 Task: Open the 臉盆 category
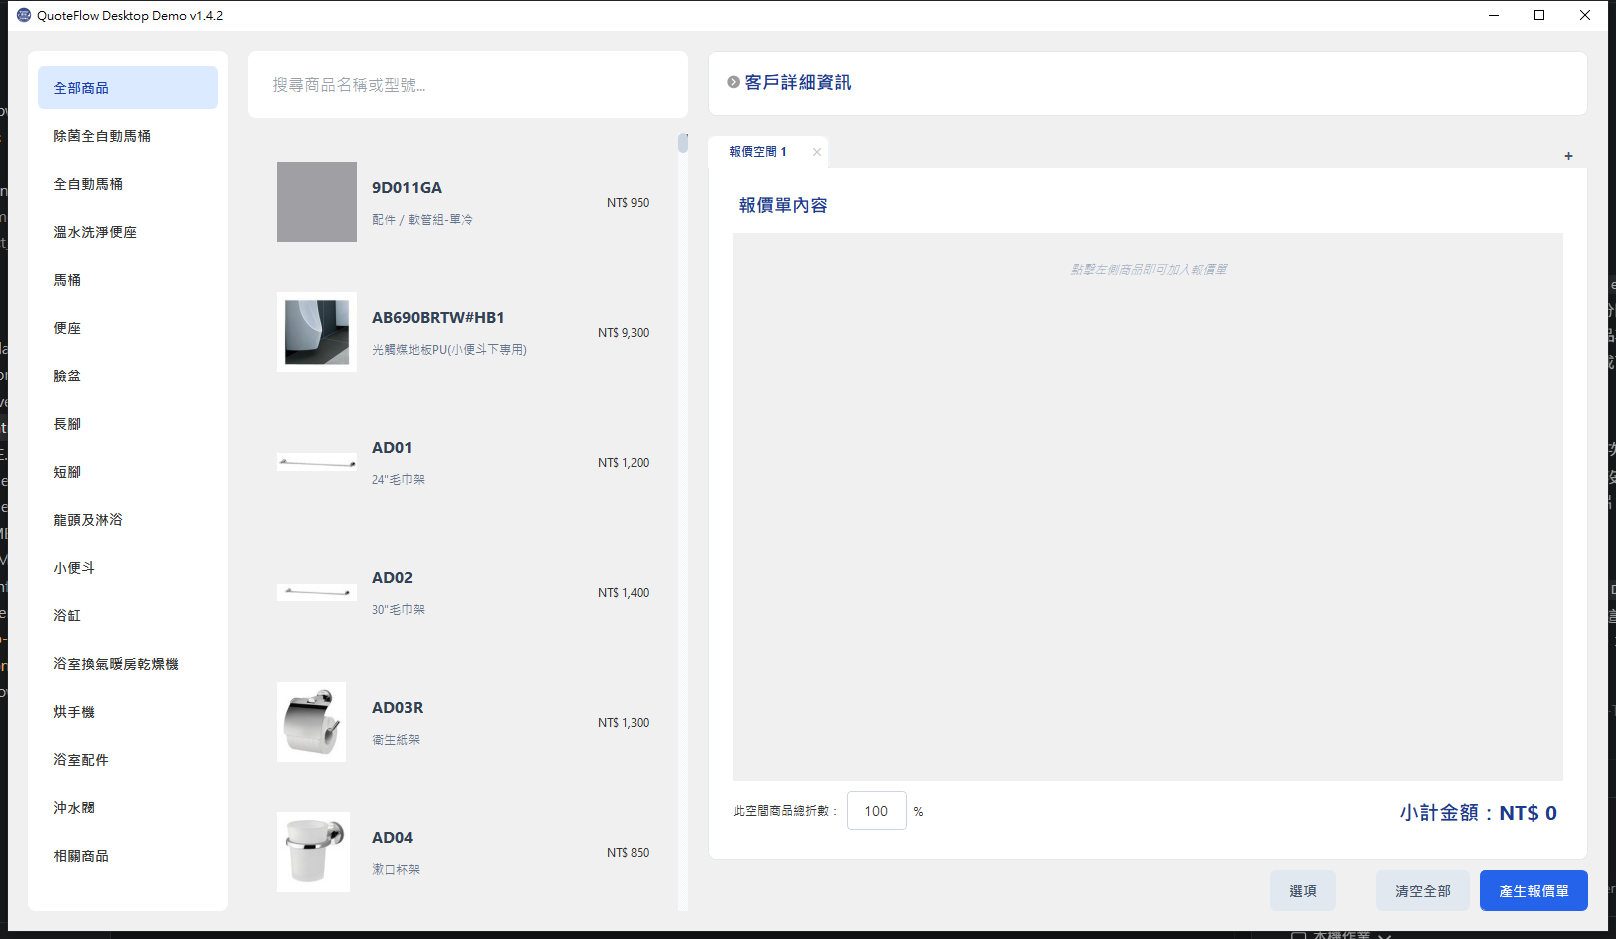(128, 376)
